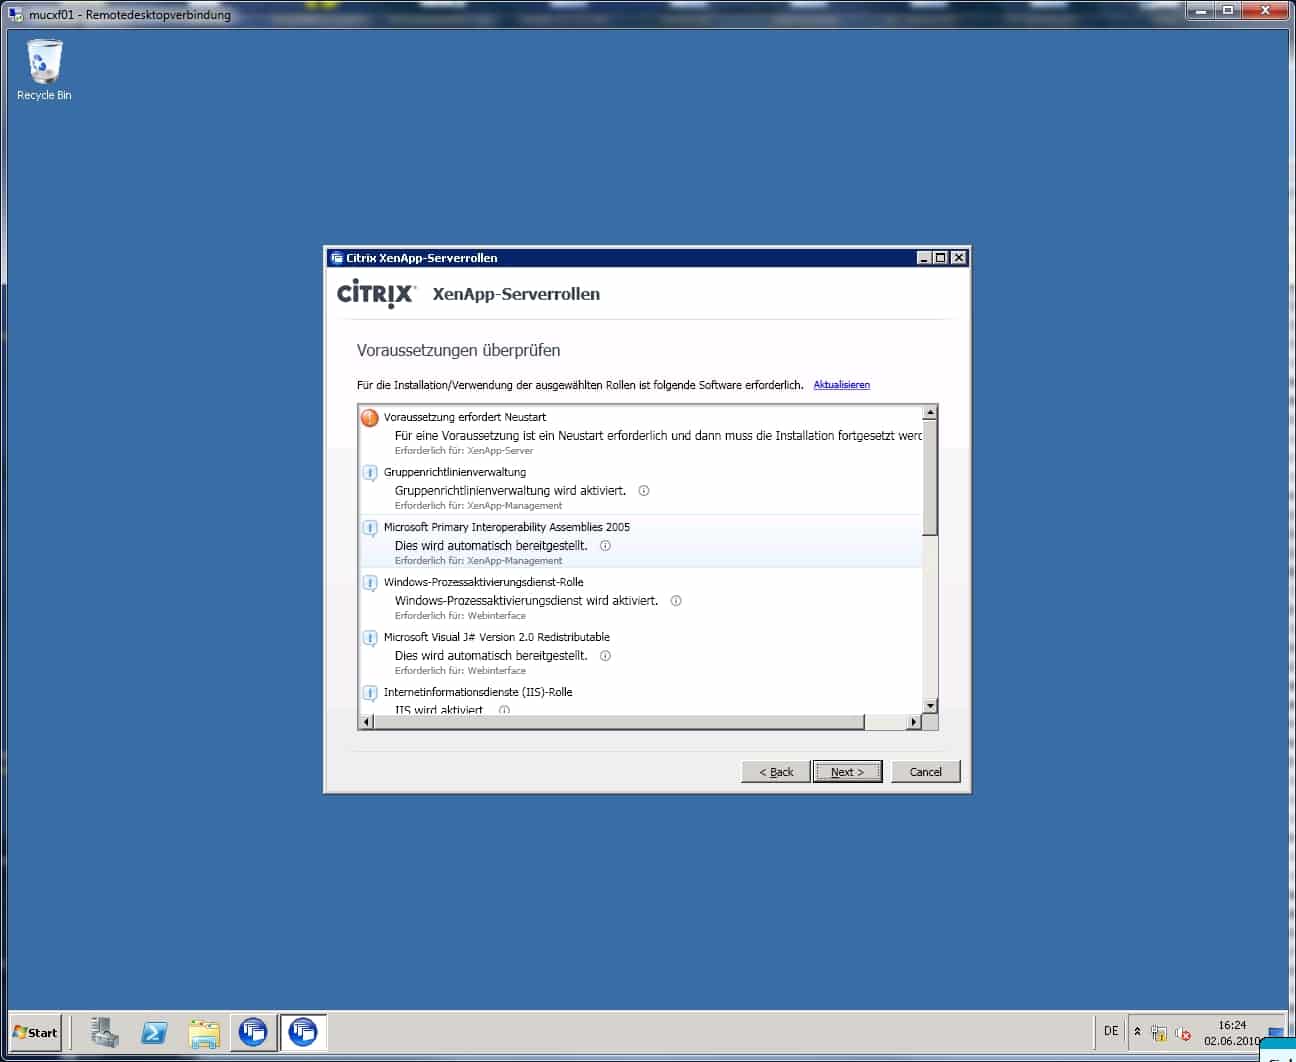Open Server Manager from the taskbar
1296x1062 pixels.
point(104,1032)
